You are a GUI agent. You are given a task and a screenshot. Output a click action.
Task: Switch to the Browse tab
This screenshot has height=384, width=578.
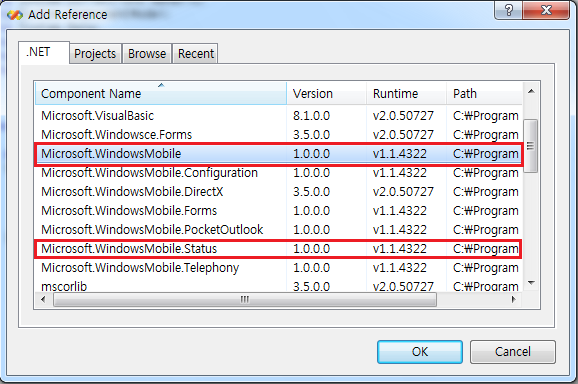click(x=147, y=54)
